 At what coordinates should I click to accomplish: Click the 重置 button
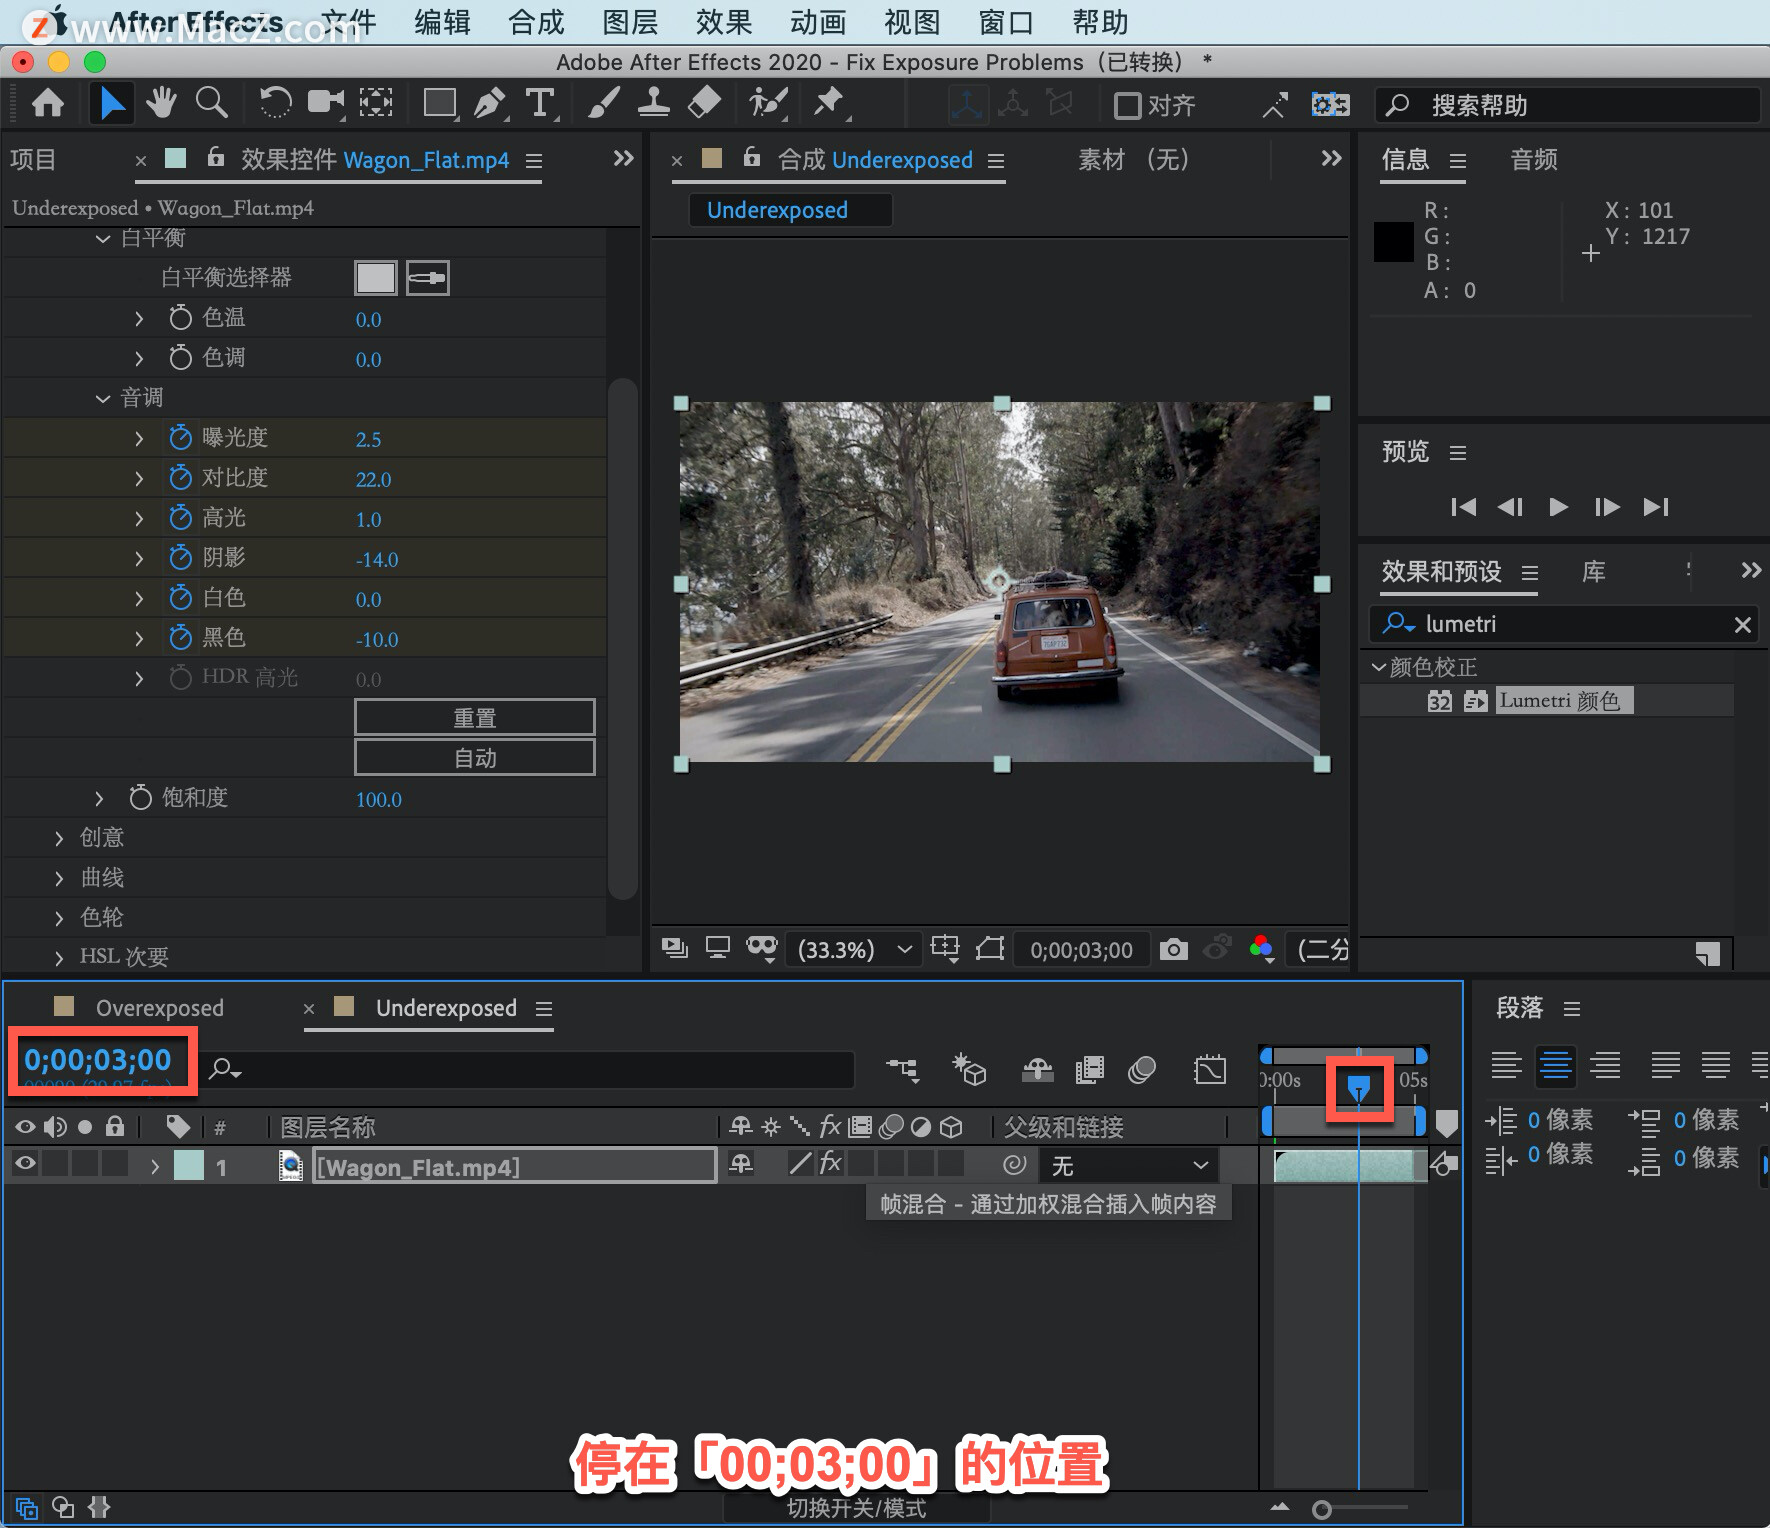pyautogui.click(x=475, y=717)
